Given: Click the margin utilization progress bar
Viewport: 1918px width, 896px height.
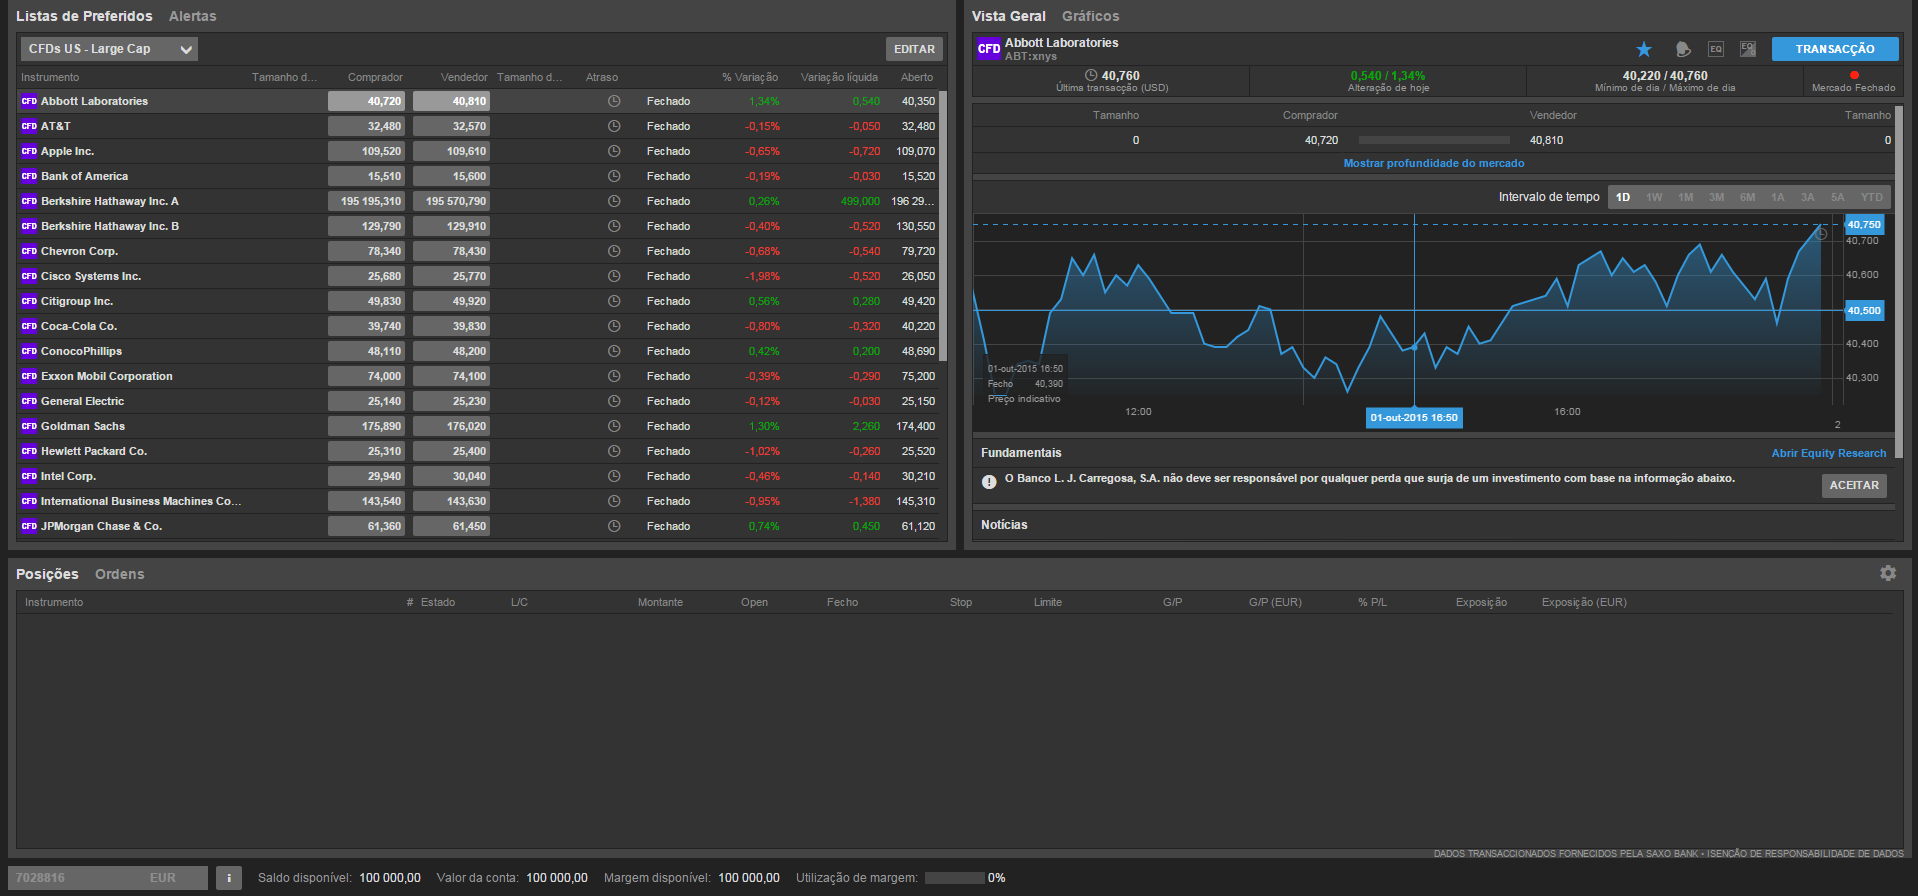Looking at the screenshot, I should 955,878.
